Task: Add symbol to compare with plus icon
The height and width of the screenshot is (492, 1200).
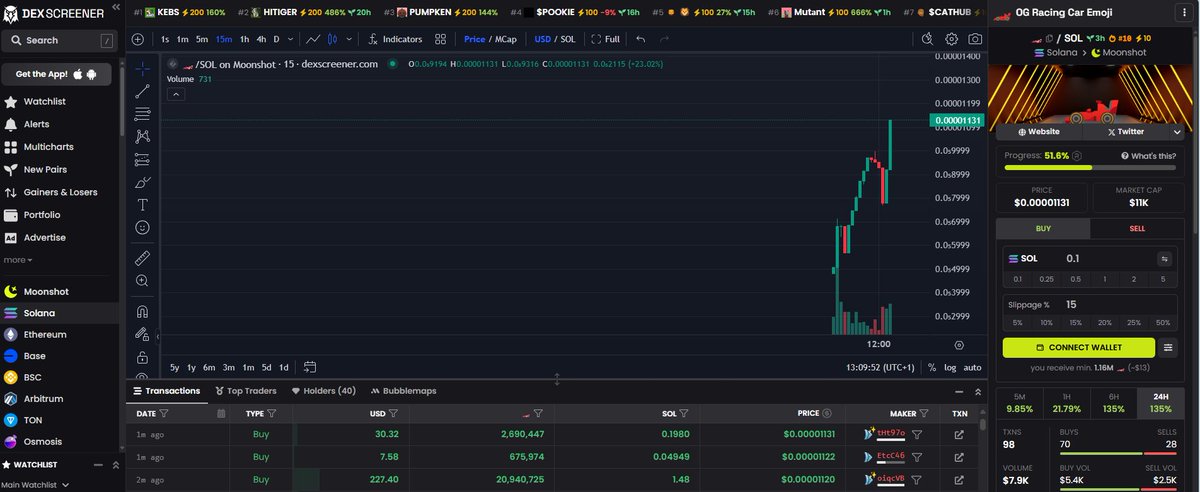Action: pyautogui.click(x=138, y=39)
